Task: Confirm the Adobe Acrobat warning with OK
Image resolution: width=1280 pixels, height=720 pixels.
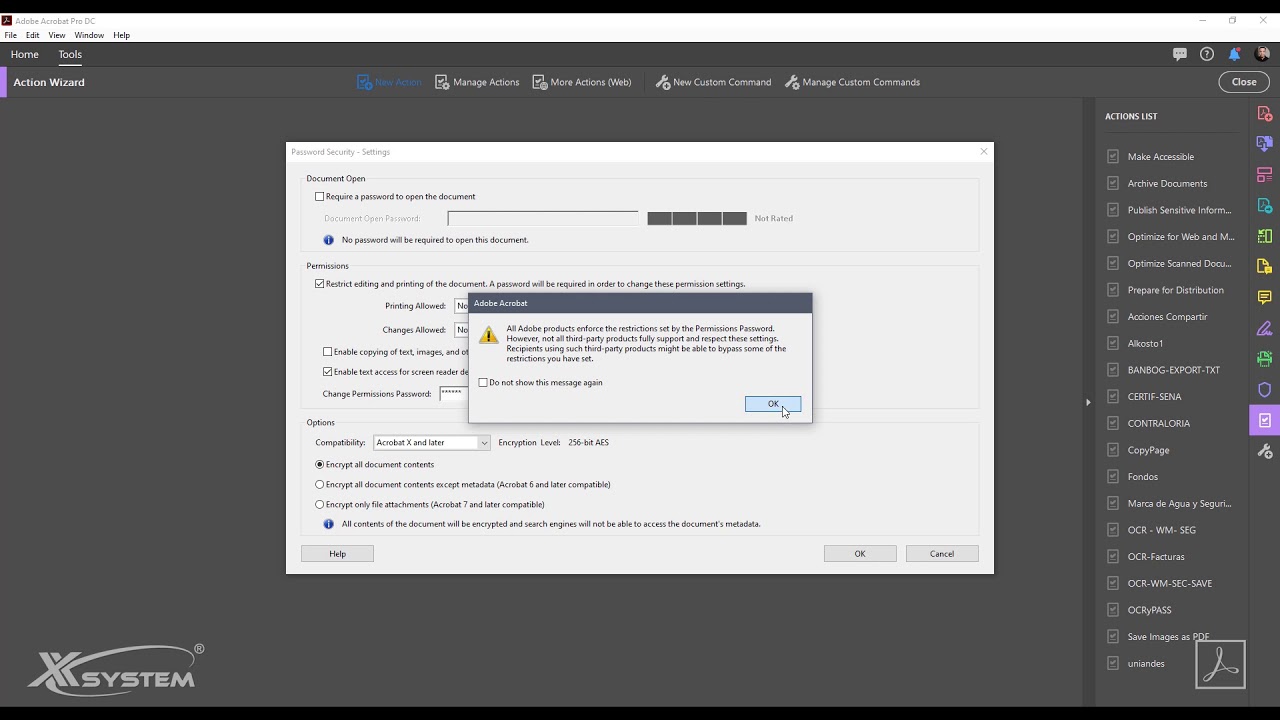Action: [x=773, y=404]
